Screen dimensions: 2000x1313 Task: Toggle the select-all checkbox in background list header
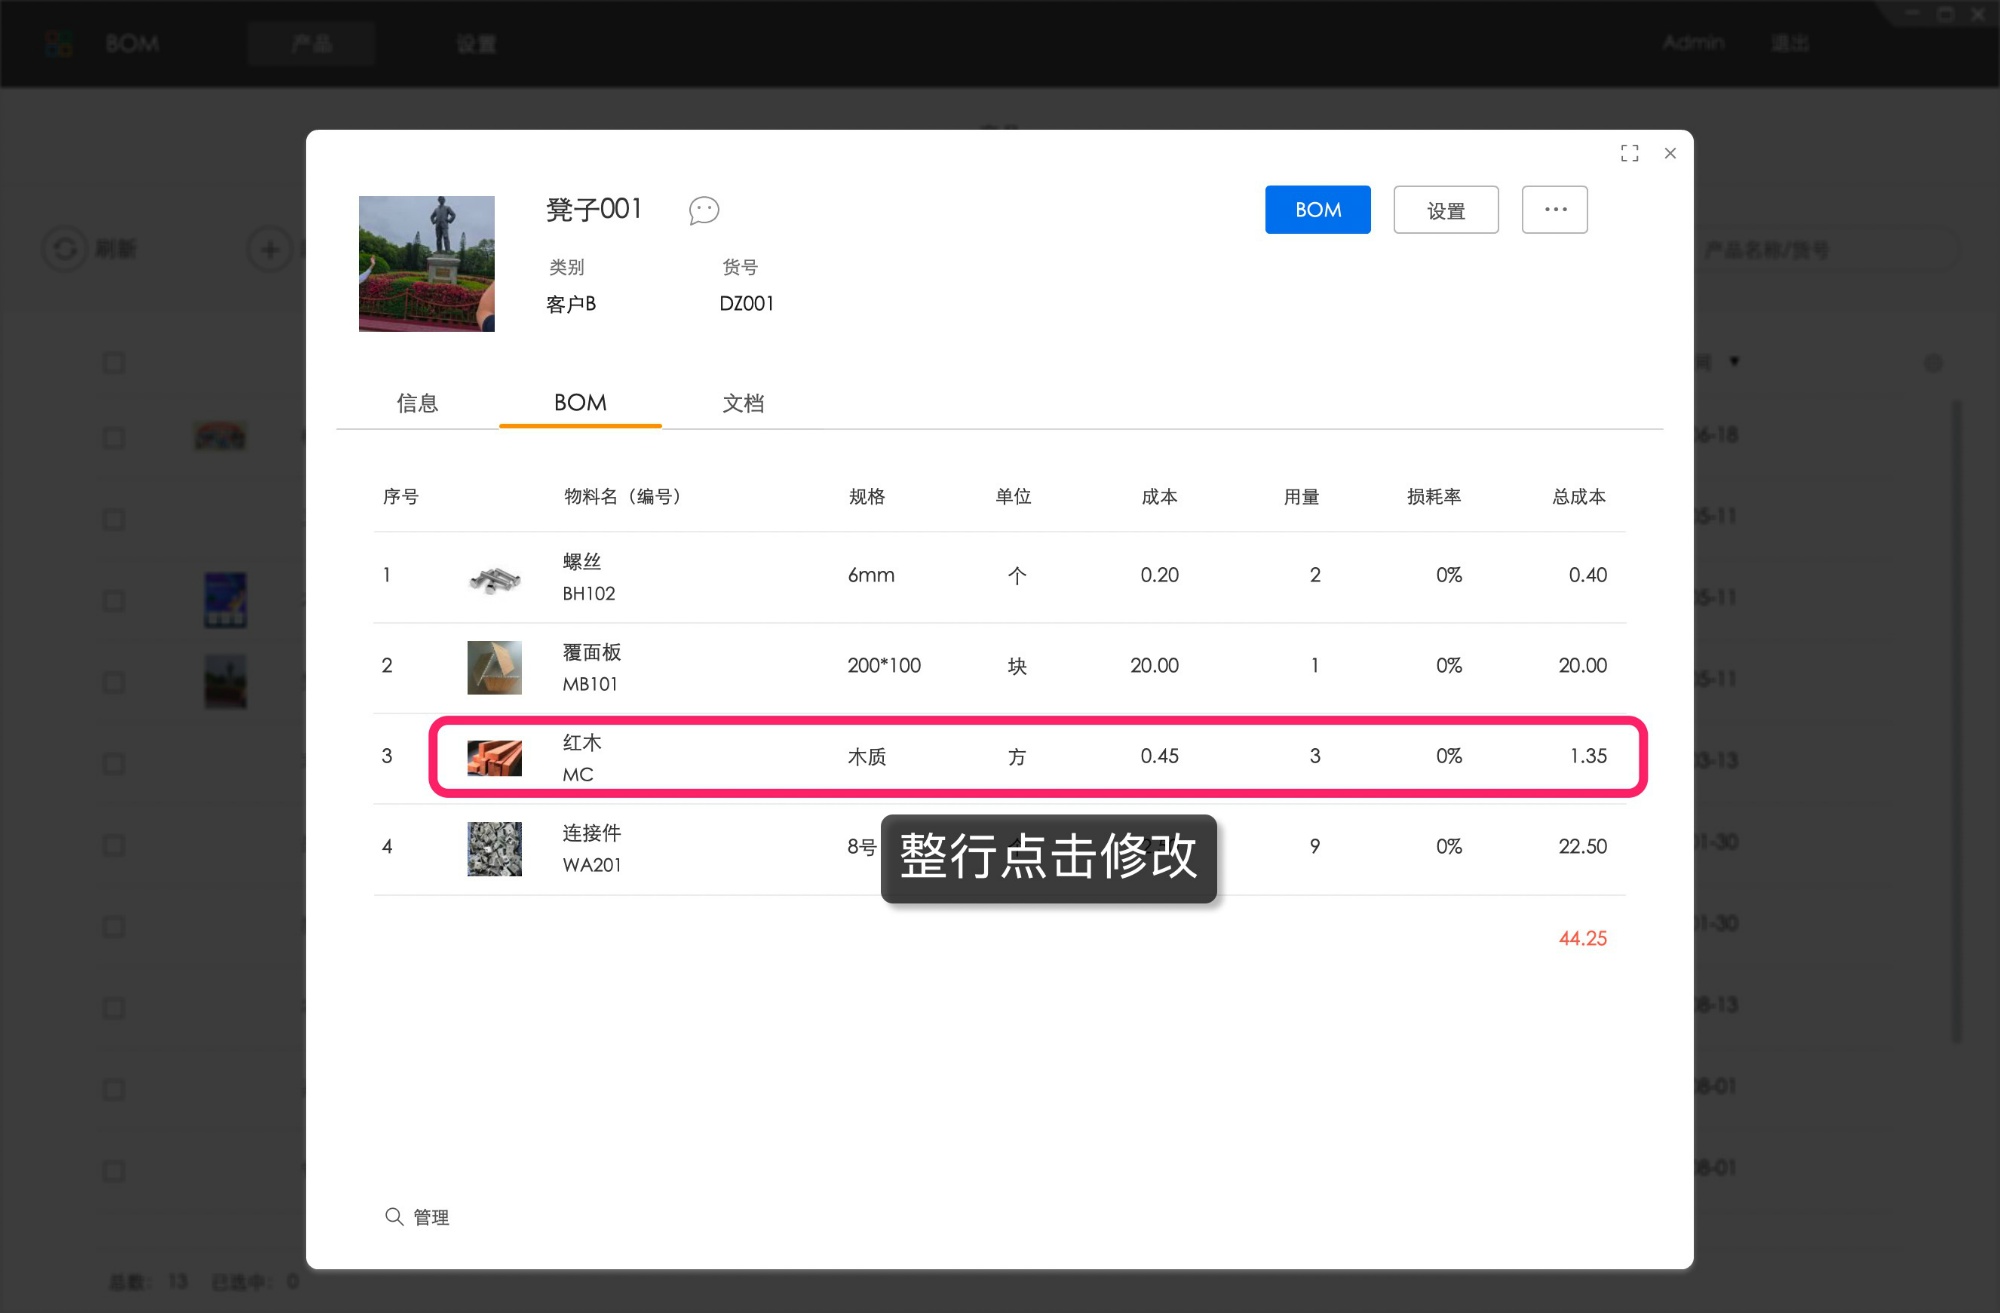(x=114, y=363)
